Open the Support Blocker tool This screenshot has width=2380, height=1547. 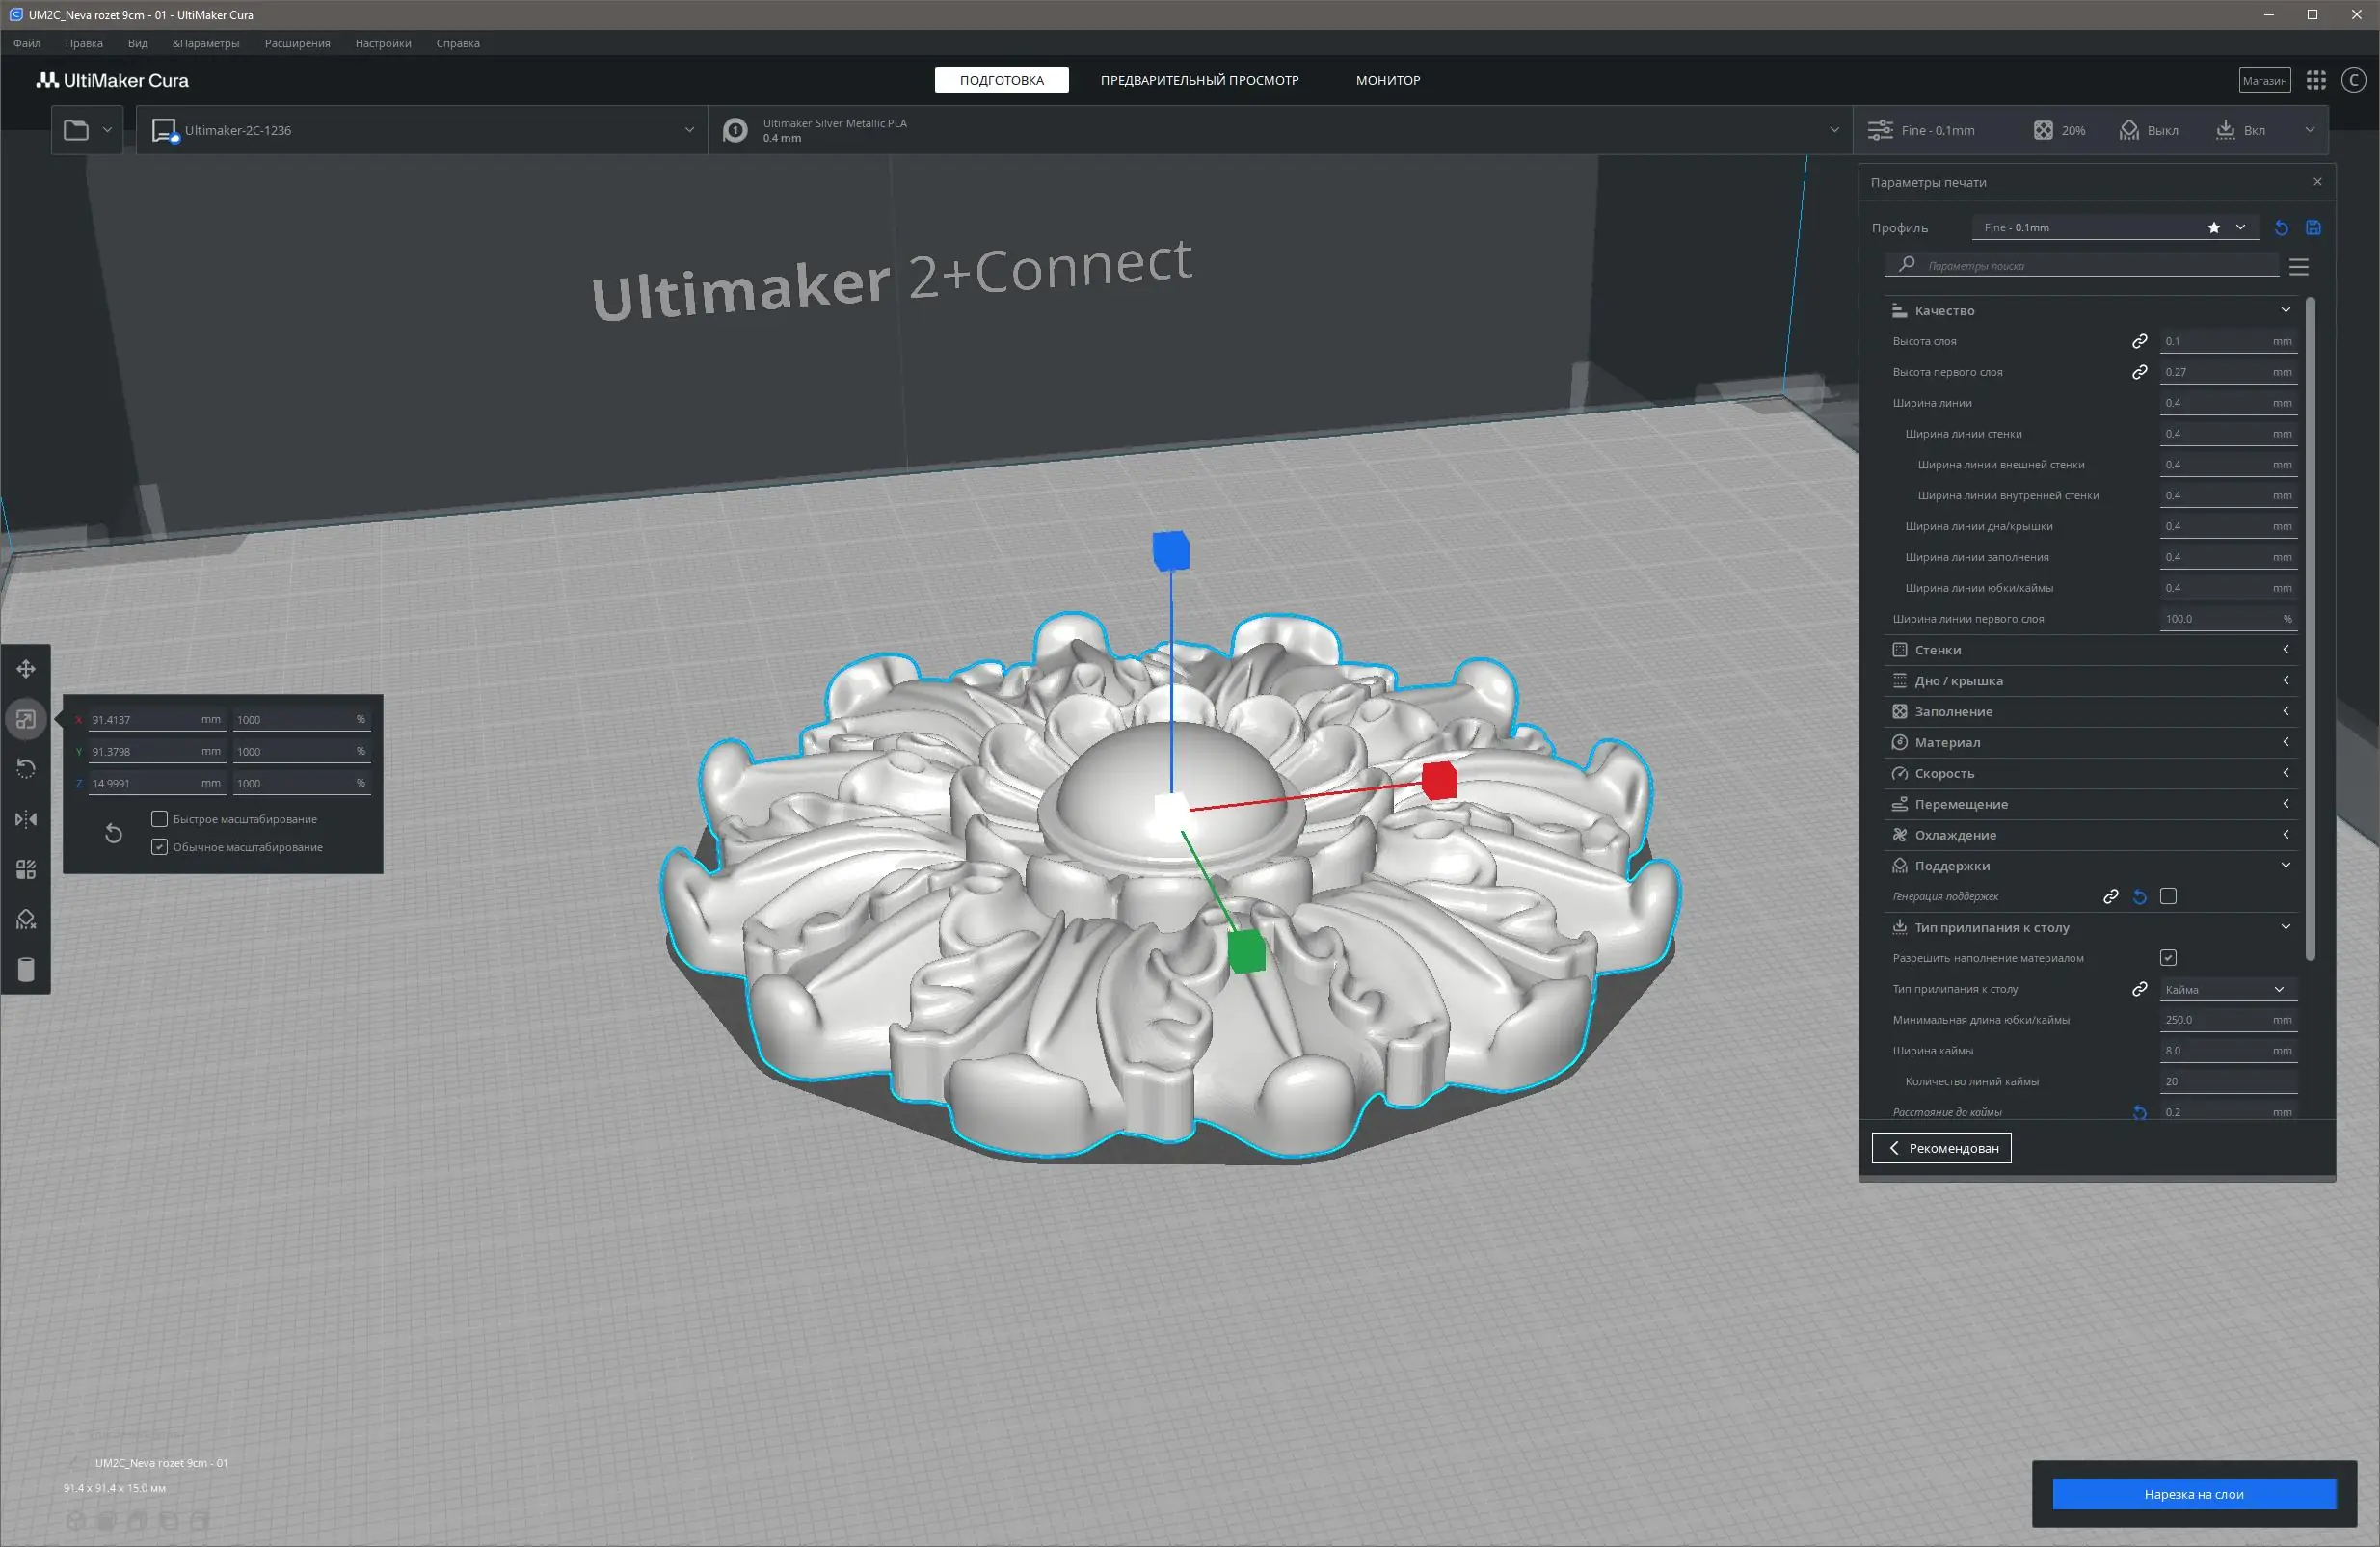(26, 919)
